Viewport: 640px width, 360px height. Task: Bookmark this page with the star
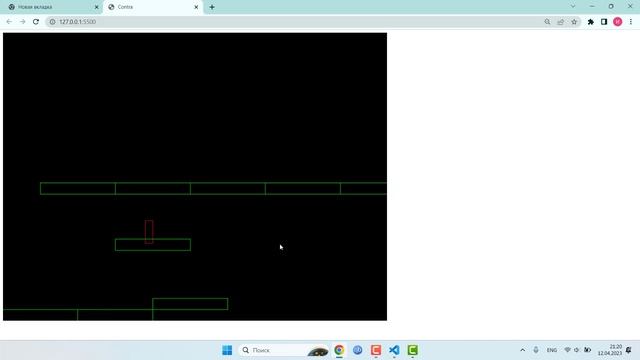pyautogui.click(x=574, y=22)
